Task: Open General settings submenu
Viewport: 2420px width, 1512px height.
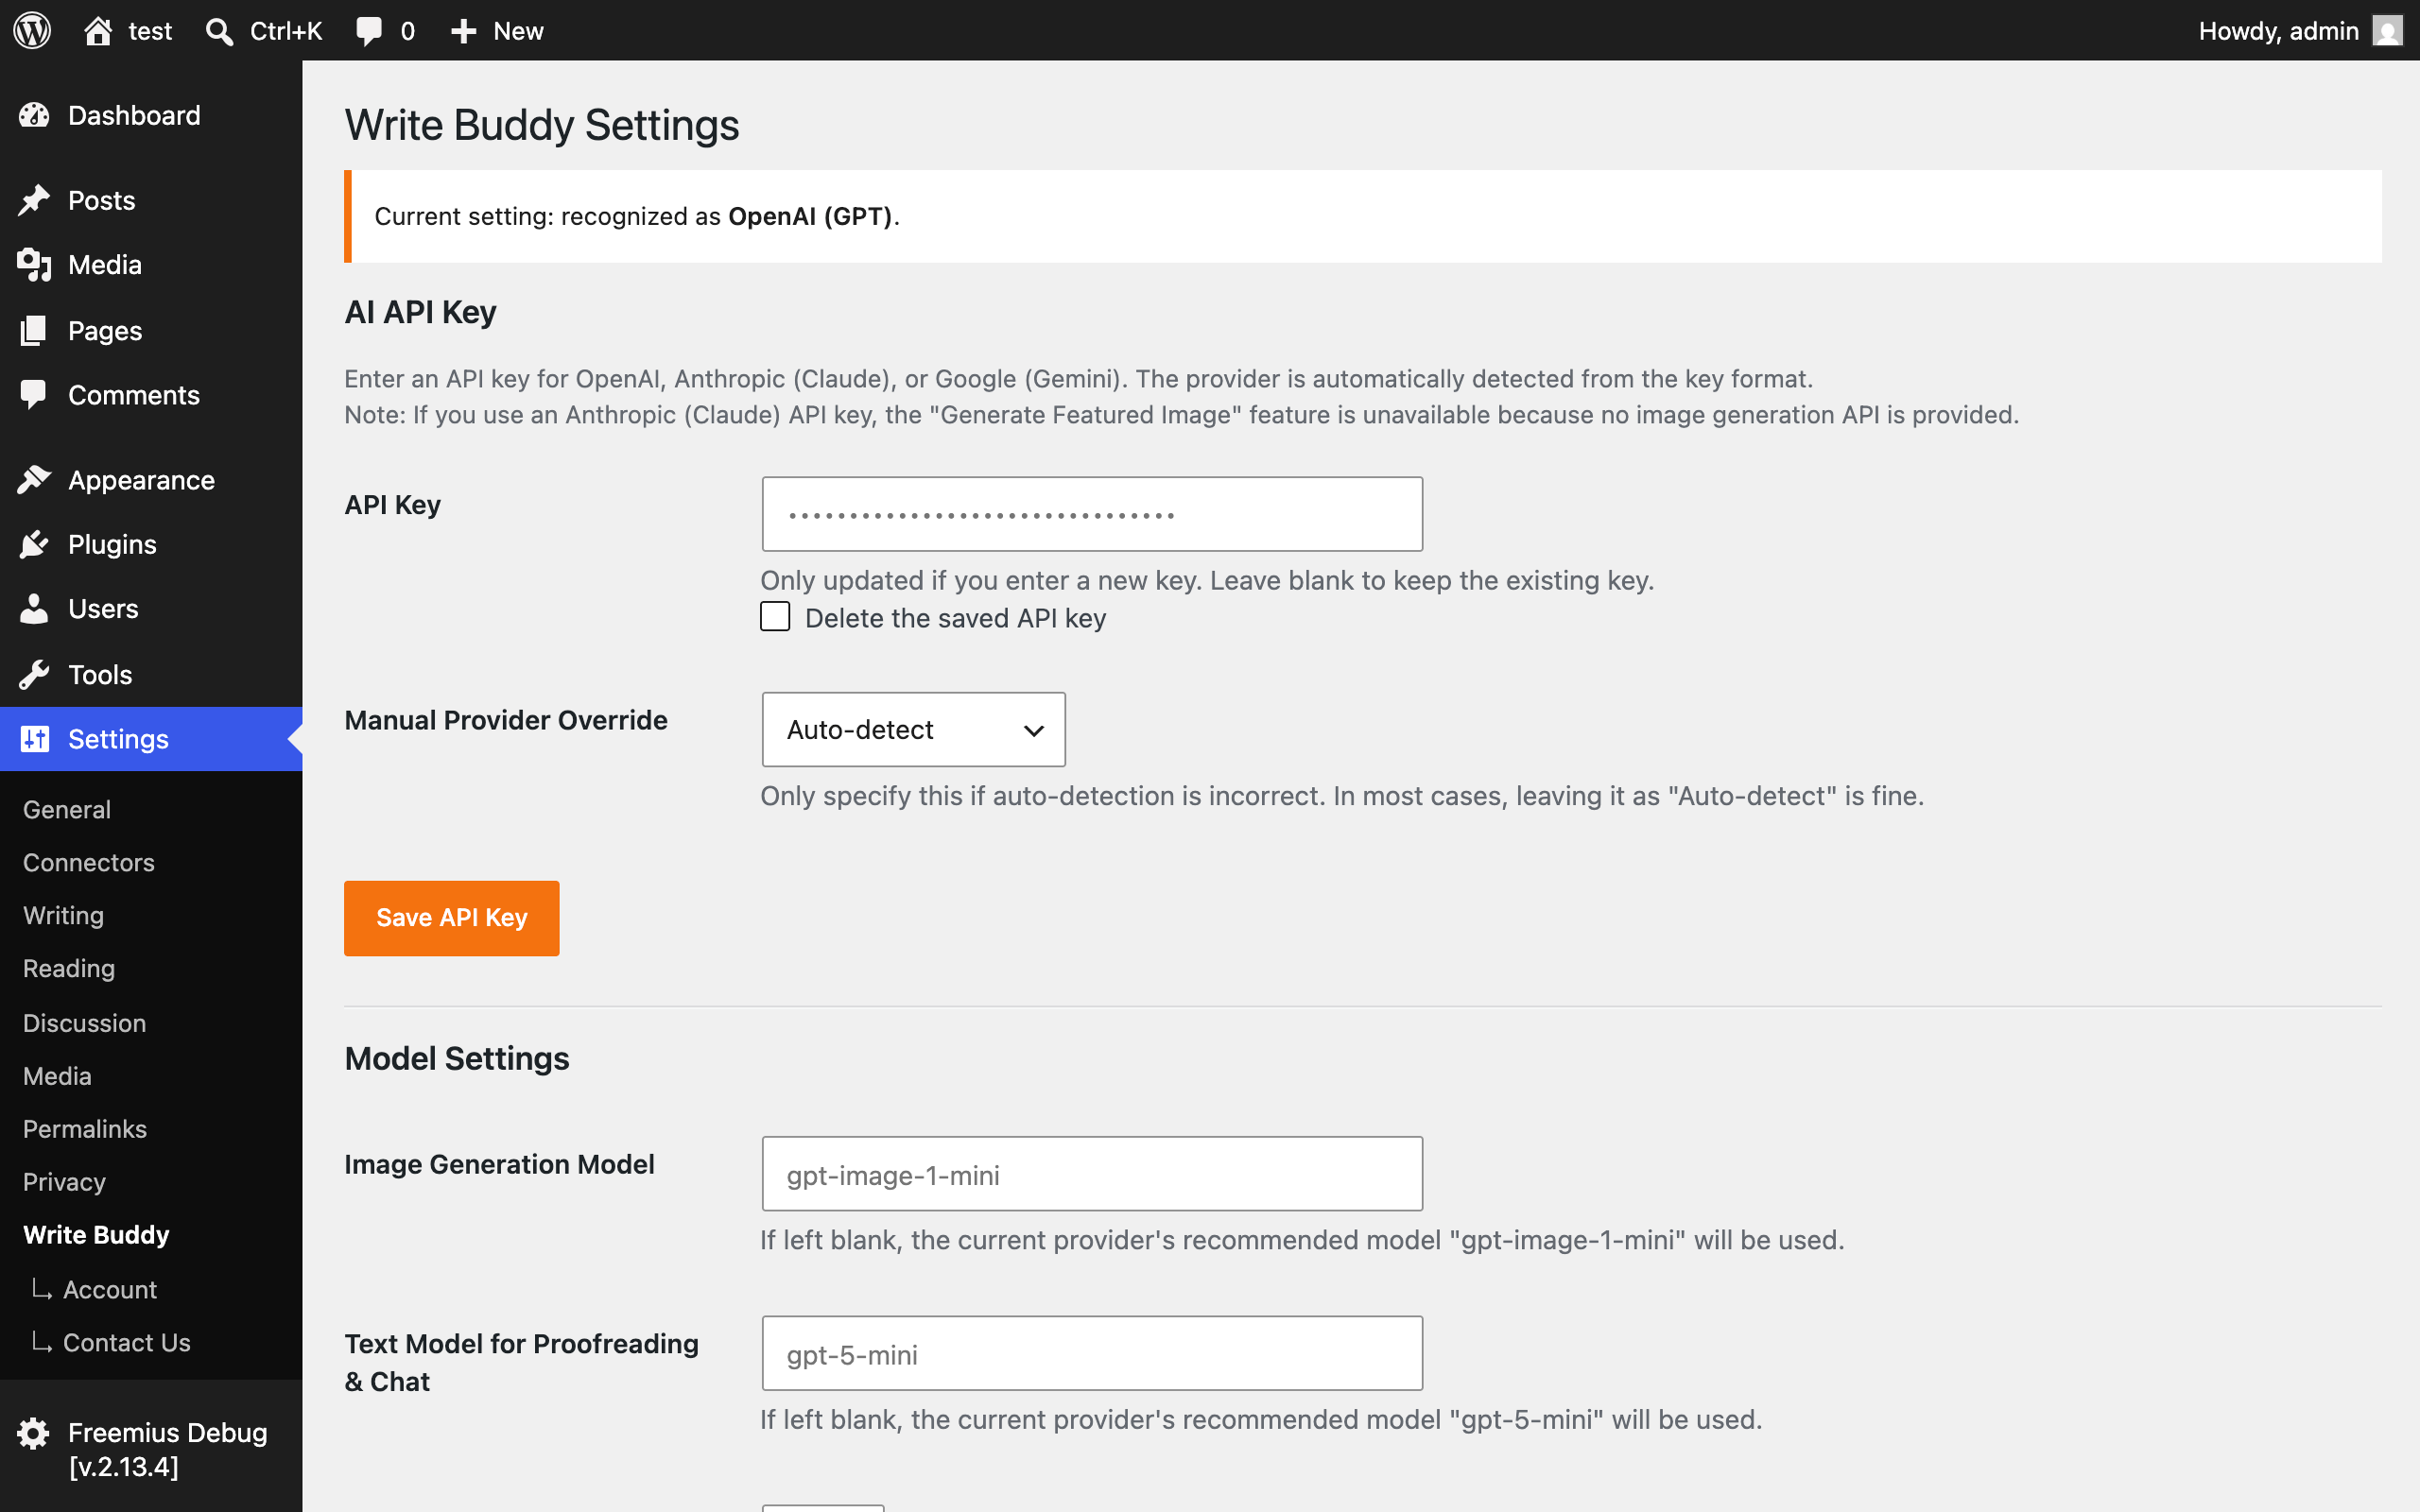Action: (x=67, y=809)
